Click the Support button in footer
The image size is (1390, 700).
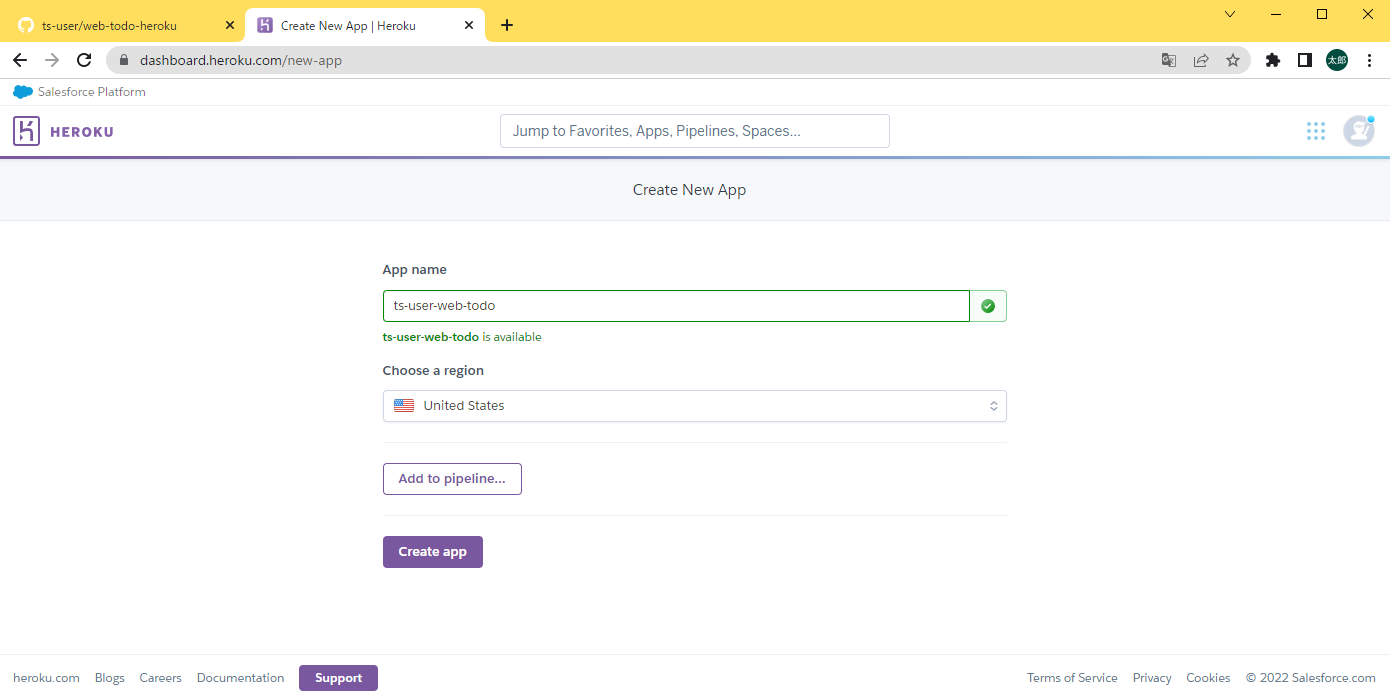click(x=338, y=678)
